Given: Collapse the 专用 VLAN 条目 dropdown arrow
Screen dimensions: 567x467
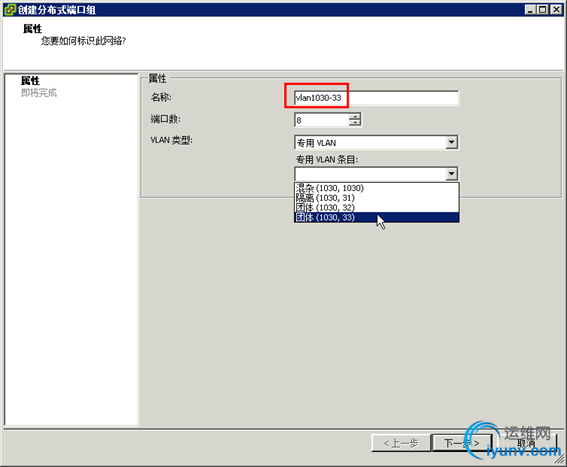Looking at the screenshot, I should coord(451,174).
